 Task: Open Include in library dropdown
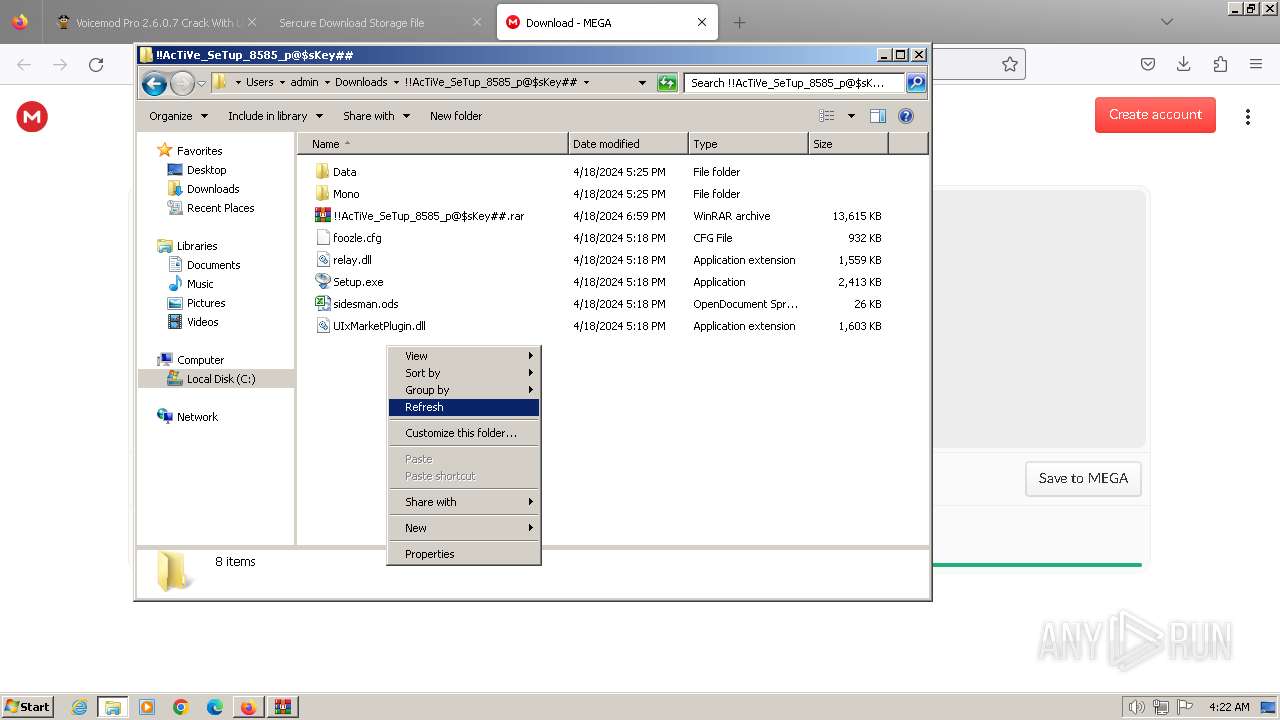point(275,116)
